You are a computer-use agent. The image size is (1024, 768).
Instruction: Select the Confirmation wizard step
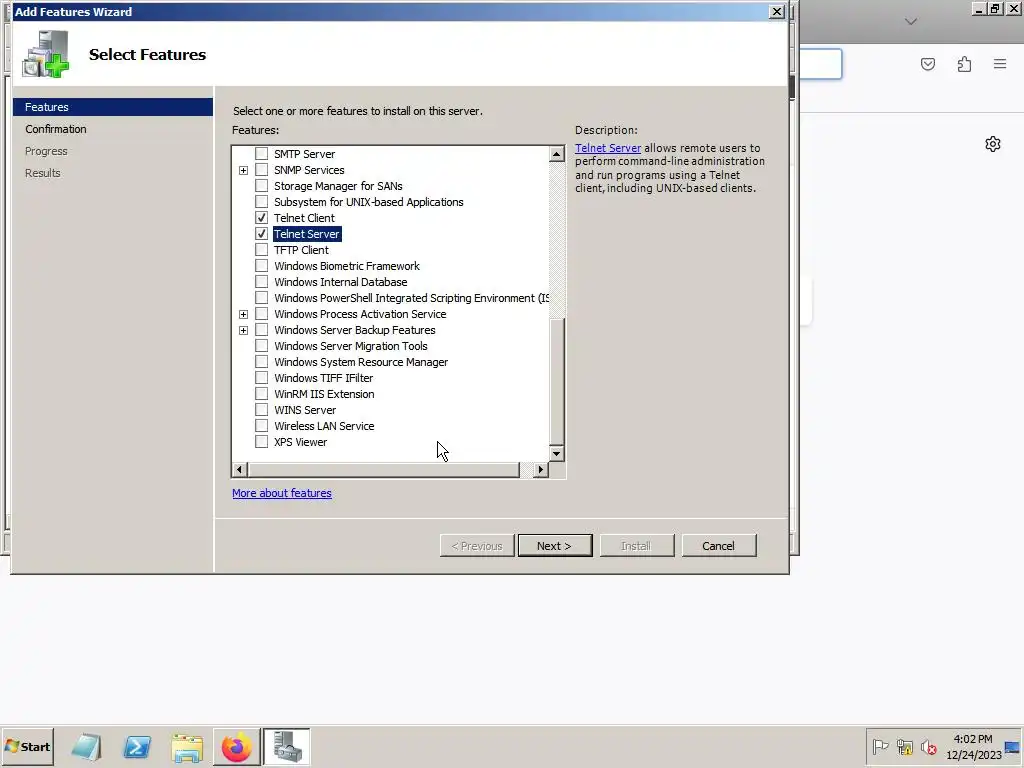coord(56,129)
